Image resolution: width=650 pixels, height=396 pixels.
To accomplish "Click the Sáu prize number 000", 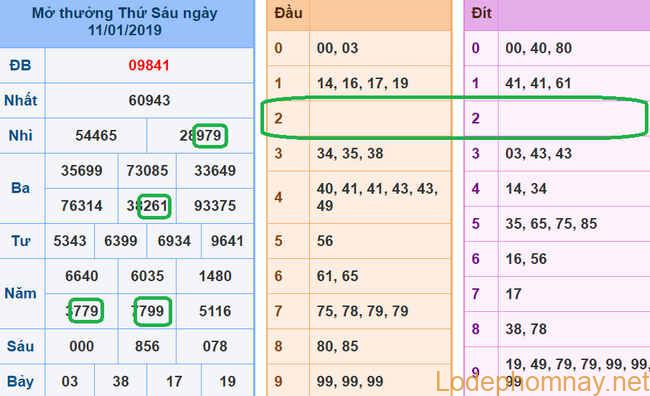I will point(82,346).
